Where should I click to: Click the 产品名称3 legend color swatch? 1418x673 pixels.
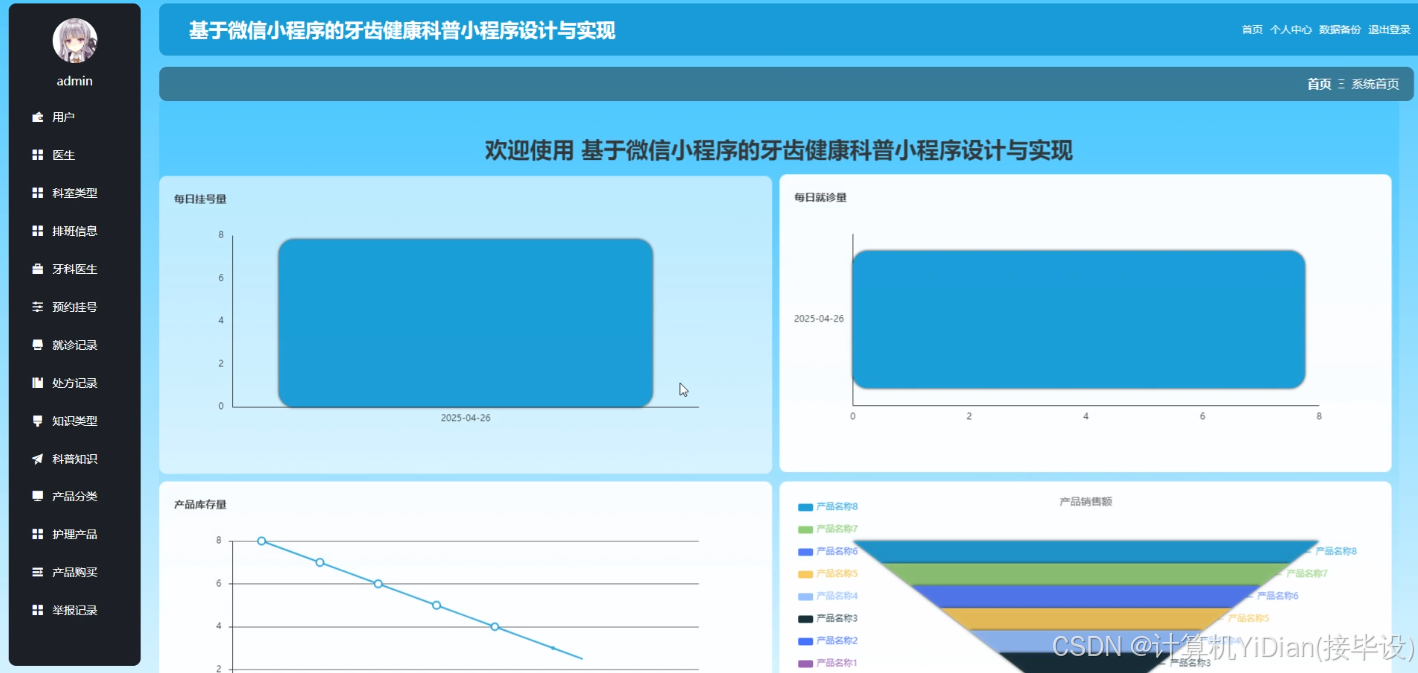pos(805,618)
